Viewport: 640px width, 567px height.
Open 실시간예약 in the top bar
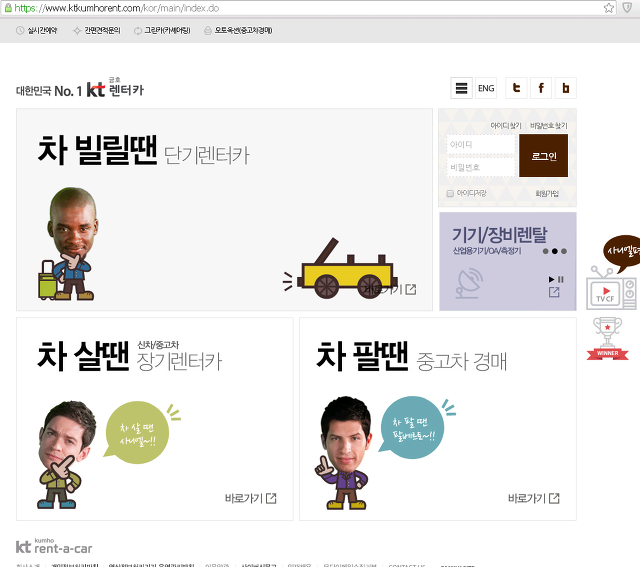(37, 30)
